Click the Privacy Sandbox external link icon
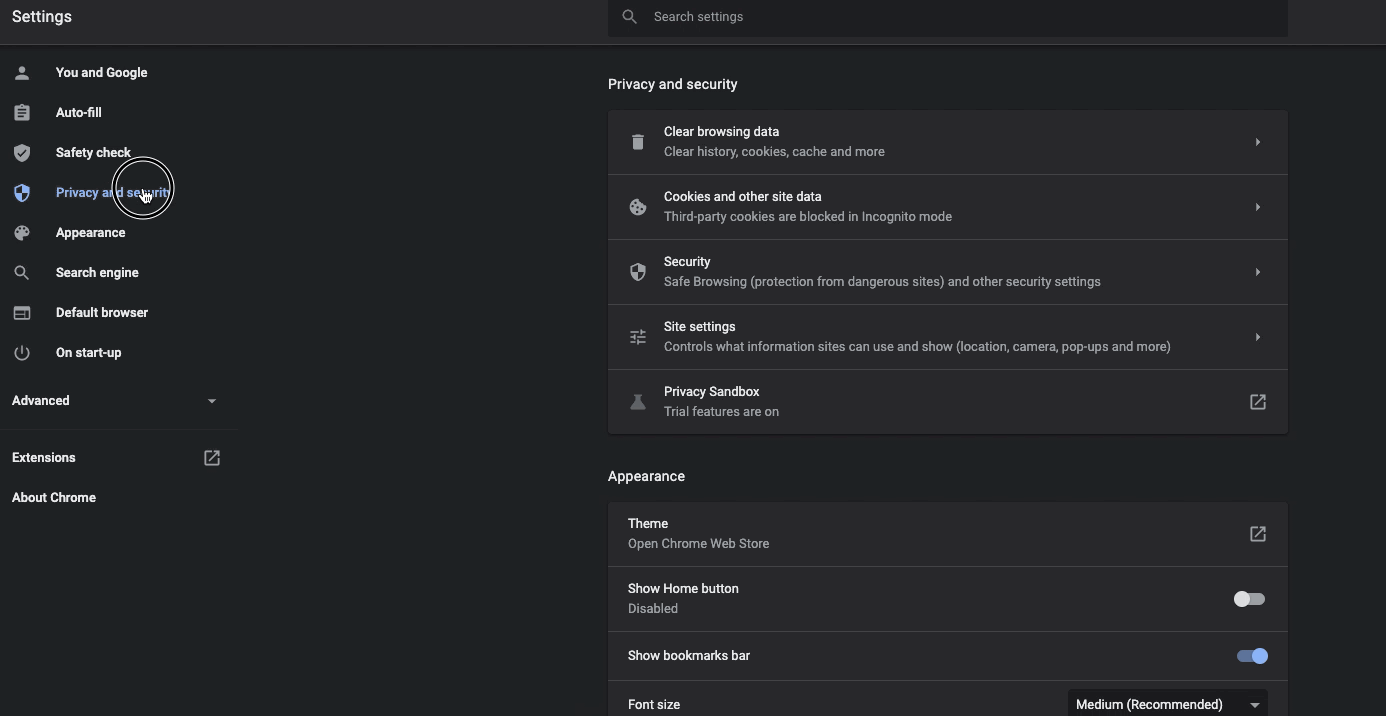 1258,402
